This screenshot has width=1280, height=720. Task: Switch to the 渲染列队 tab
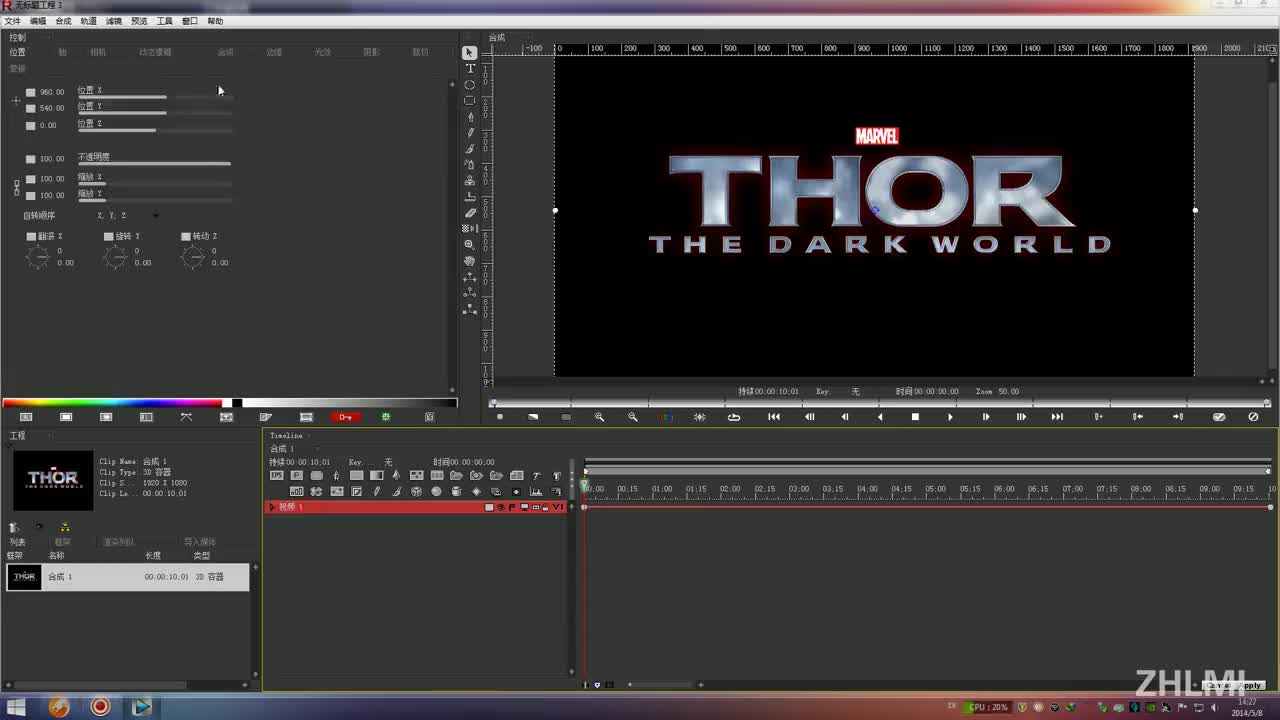(118, 542)
